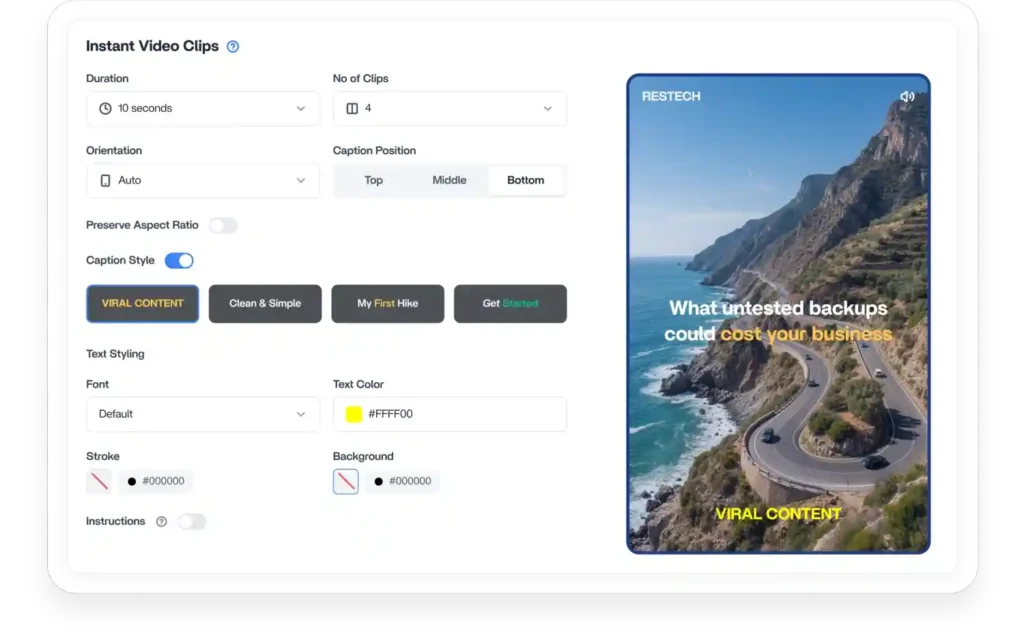Click the black Stroke color dot
The image size is (1024, 638).
pos(132,481)
